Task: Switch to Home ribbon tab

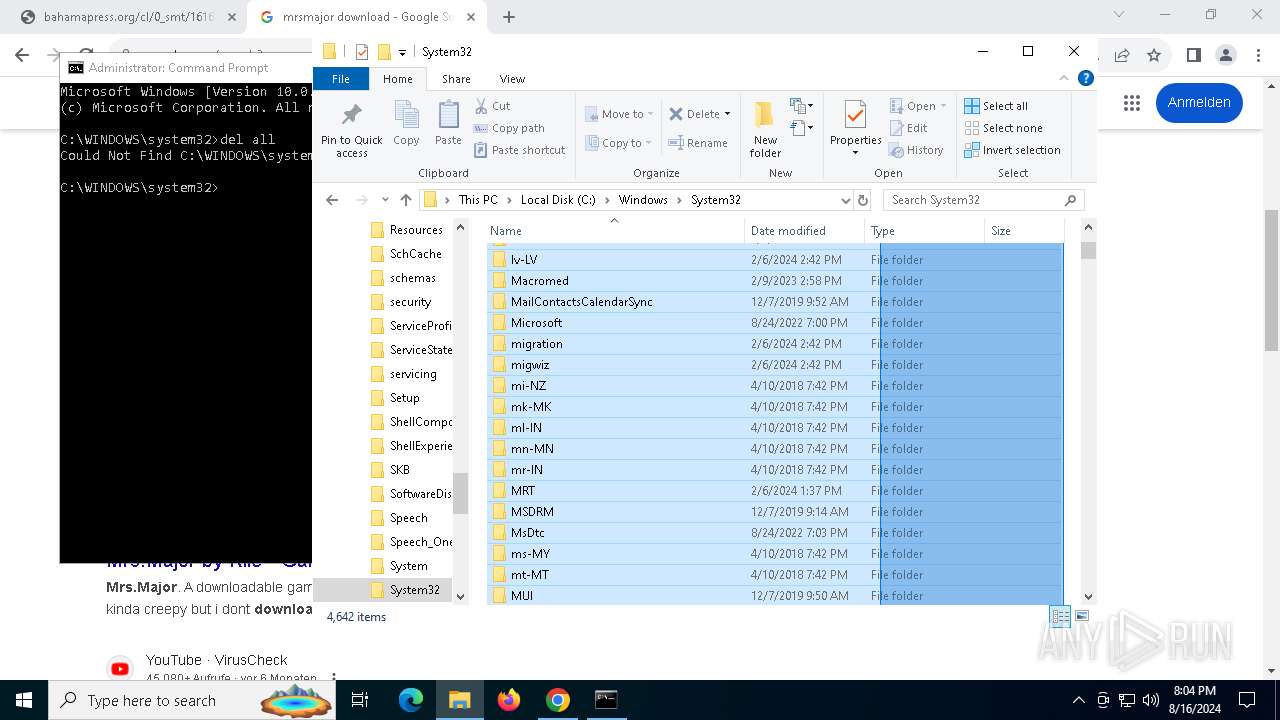Action: [x=397, y=79]
